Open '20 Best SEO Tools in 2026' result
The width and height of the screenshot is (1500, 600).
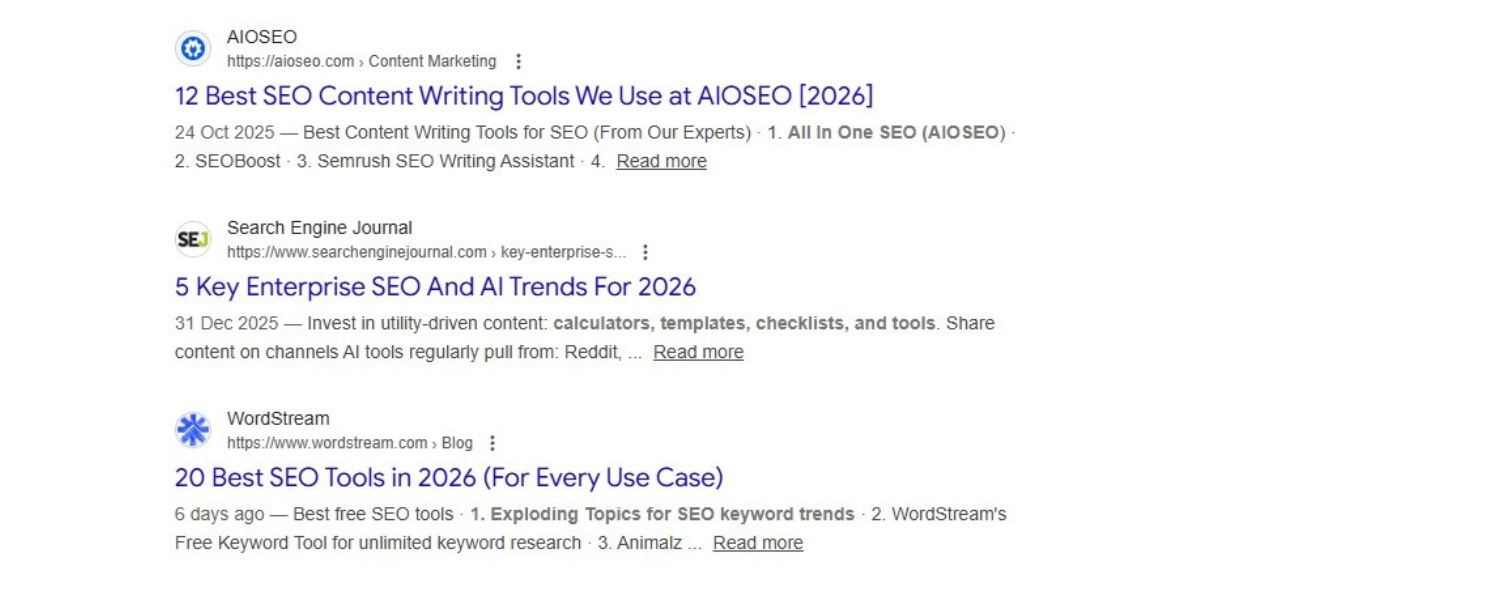(x=449, y=478)
